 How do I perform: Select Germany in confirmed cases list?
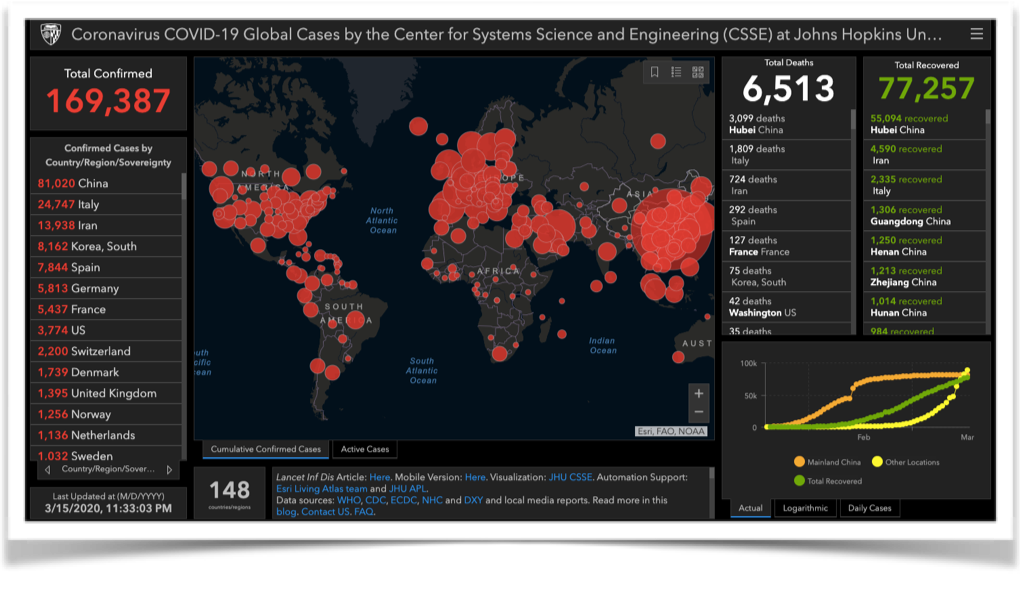[x=106, y=288]
